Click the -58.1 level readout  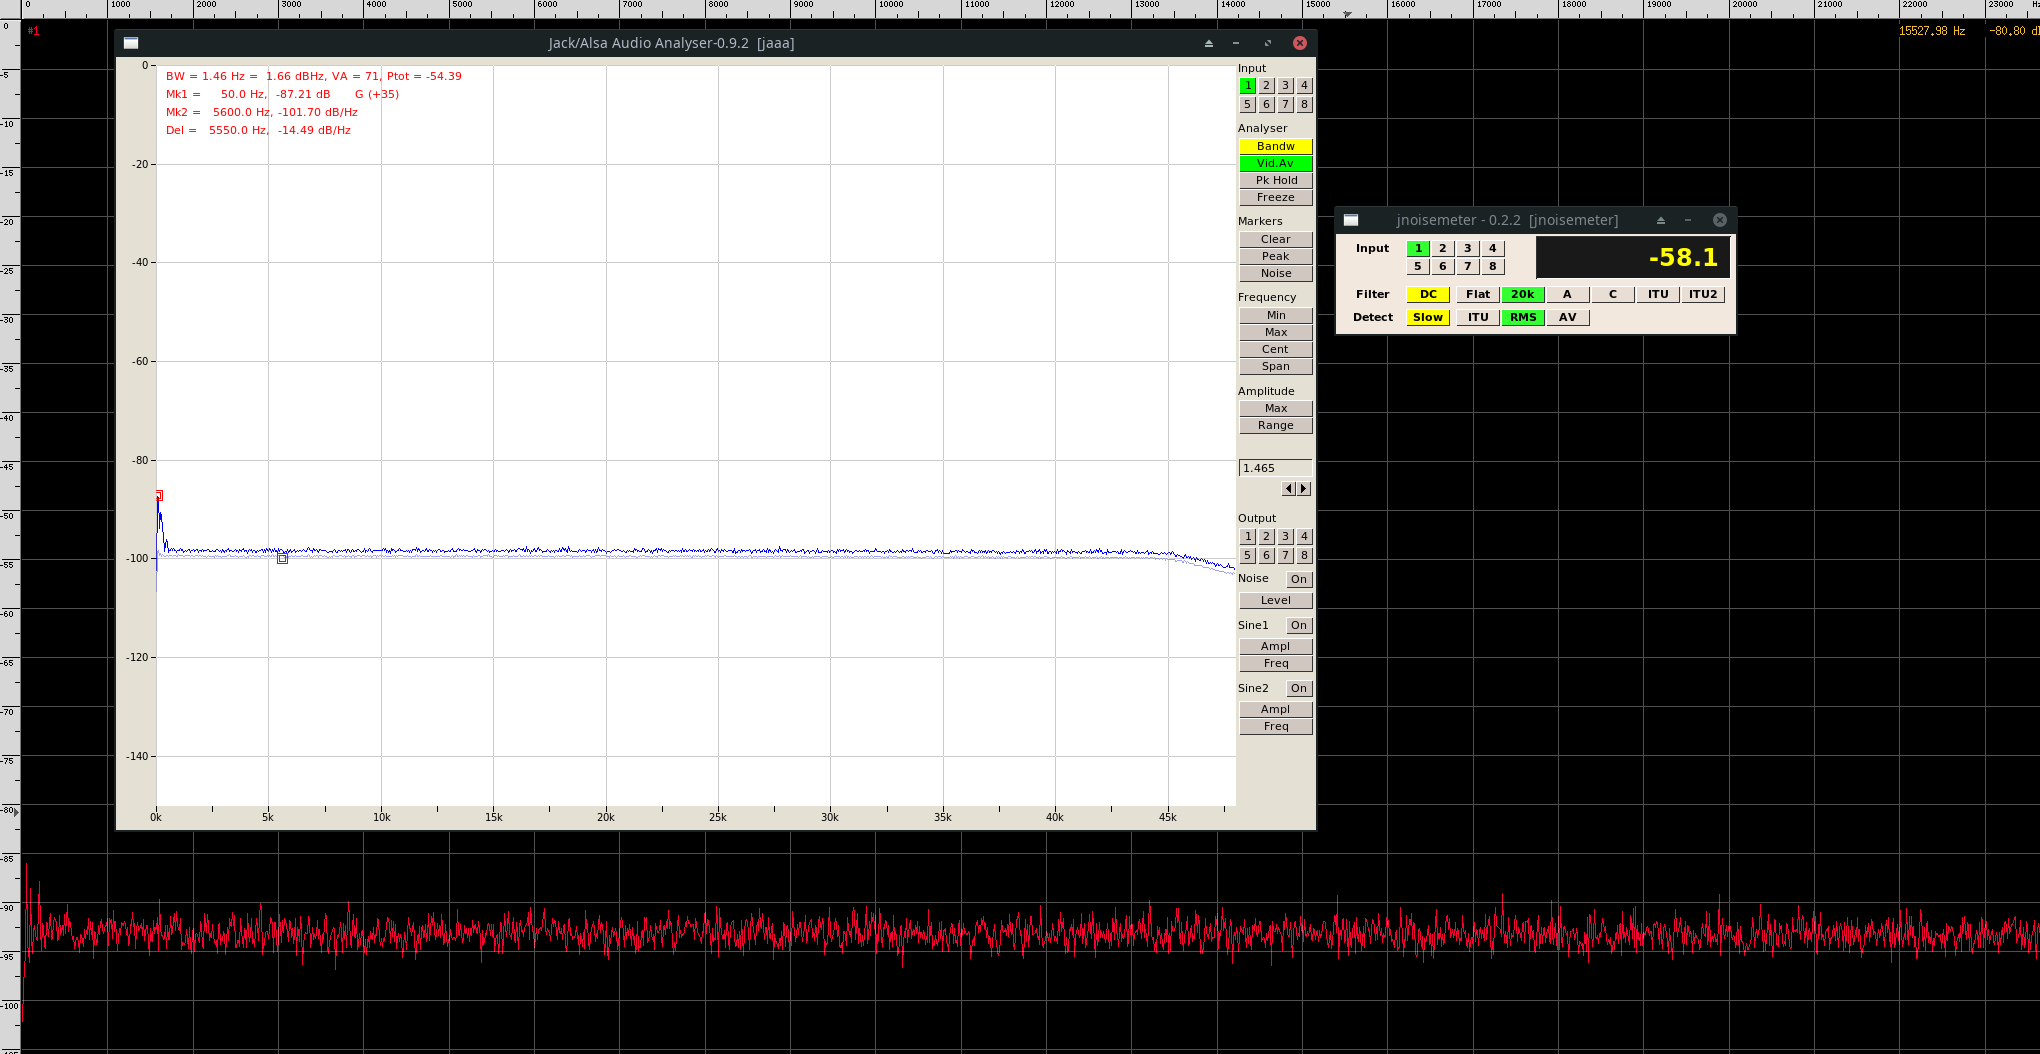coord(1633,257)
